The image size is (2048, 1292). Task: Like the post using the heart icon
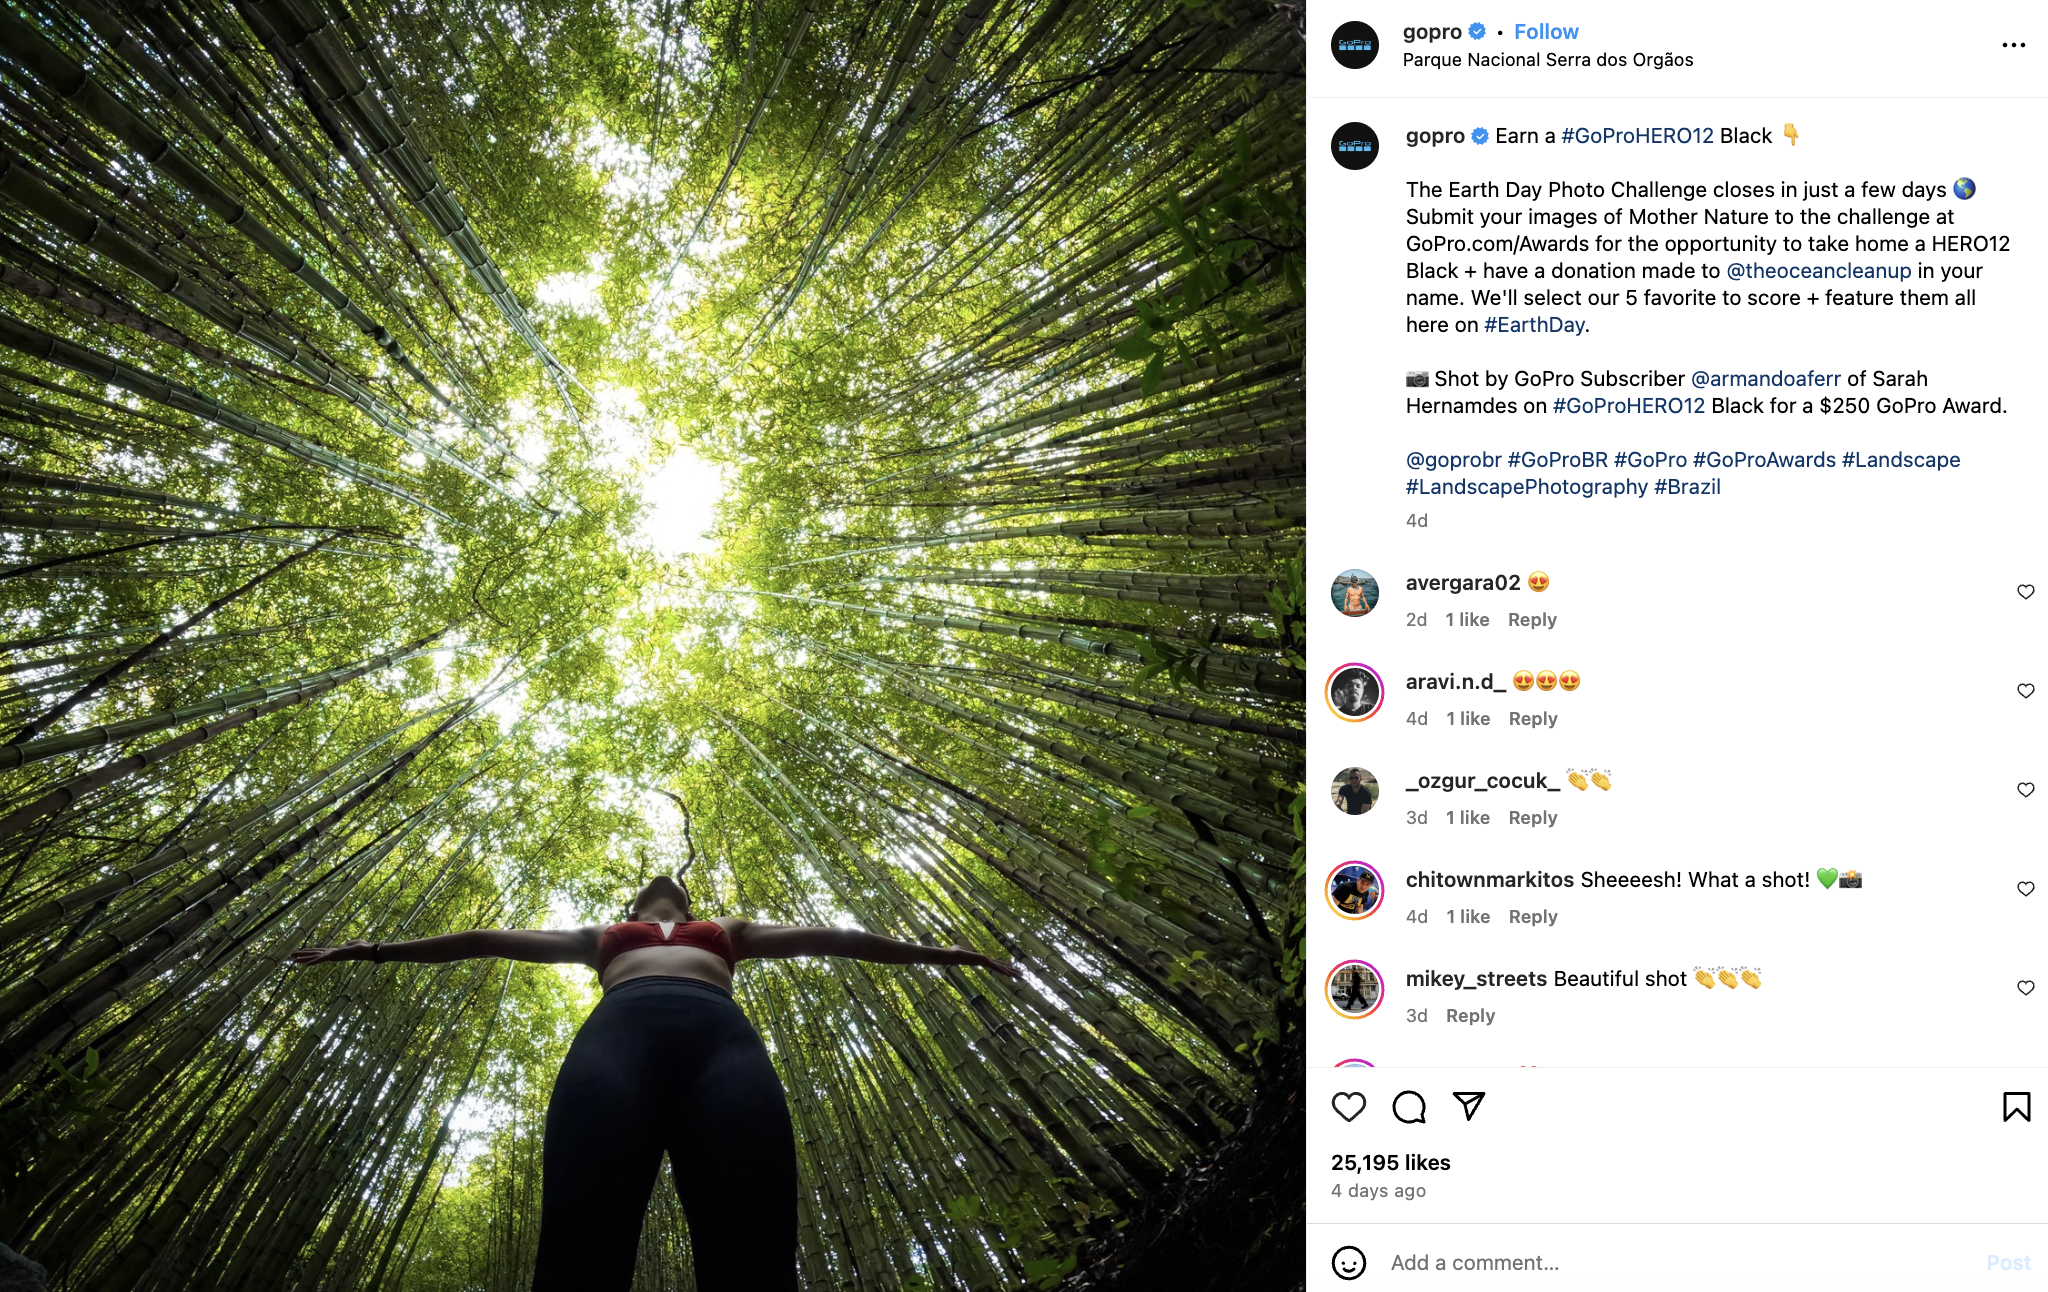click(x=1350, y=1107)
